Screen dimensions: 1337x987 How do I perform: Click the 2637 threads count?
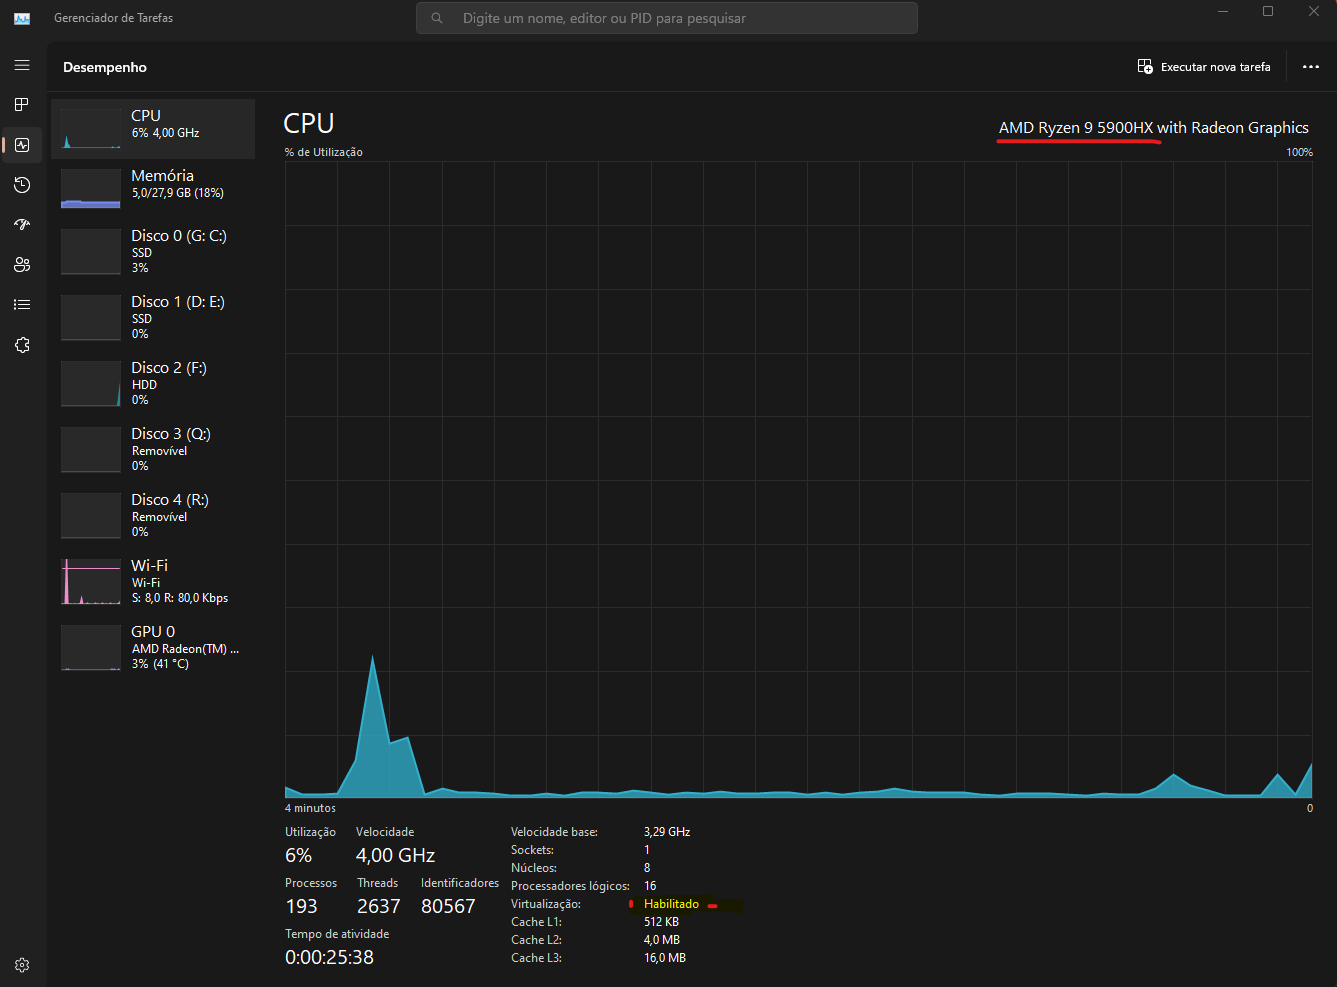[378, 907]
